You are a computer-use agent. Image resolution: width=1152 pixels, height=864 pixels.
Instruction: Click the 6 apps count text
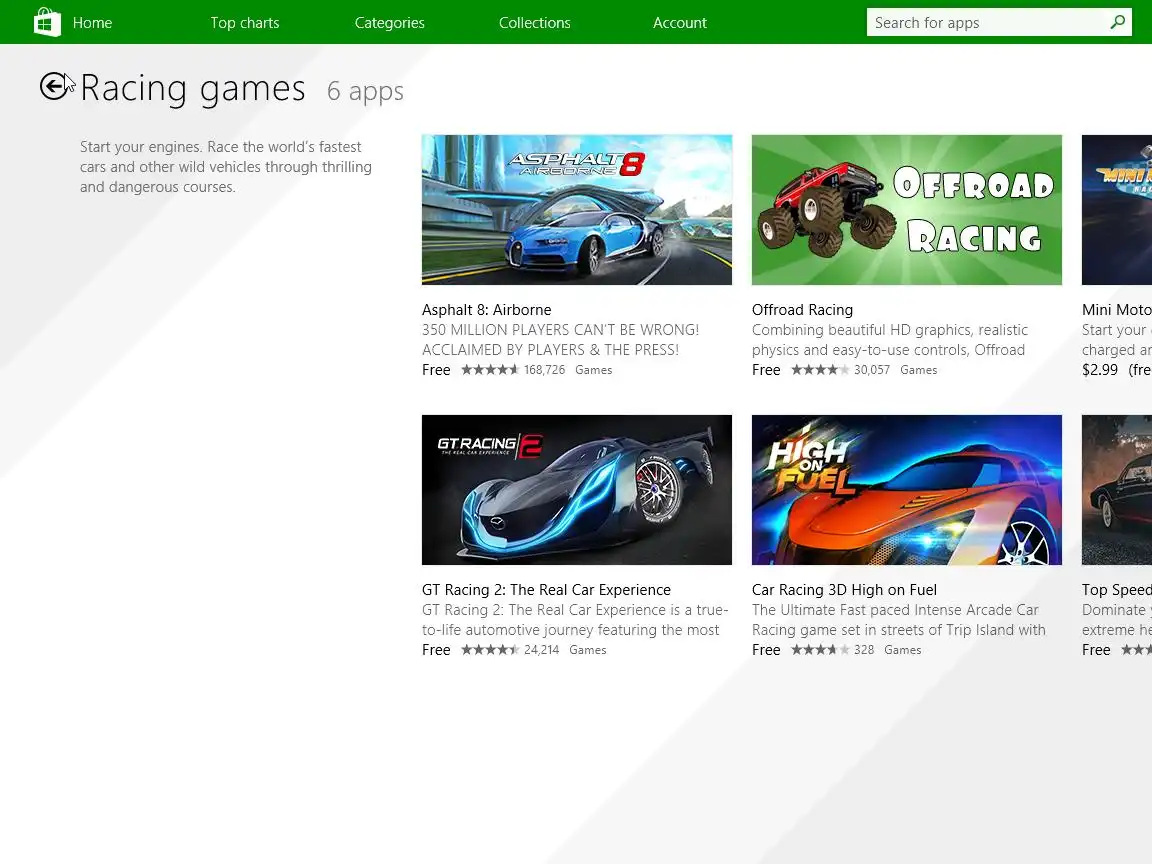(x=365, y=91)
